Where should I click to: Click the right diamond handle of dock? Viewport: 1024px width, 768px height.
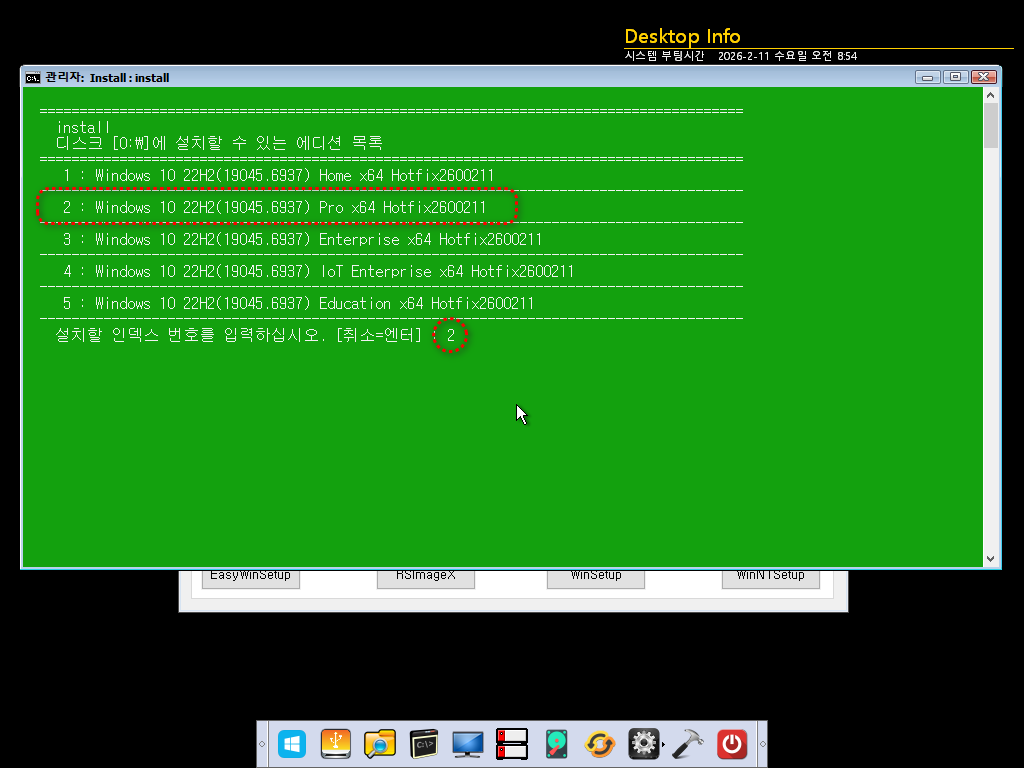(762, 744)
